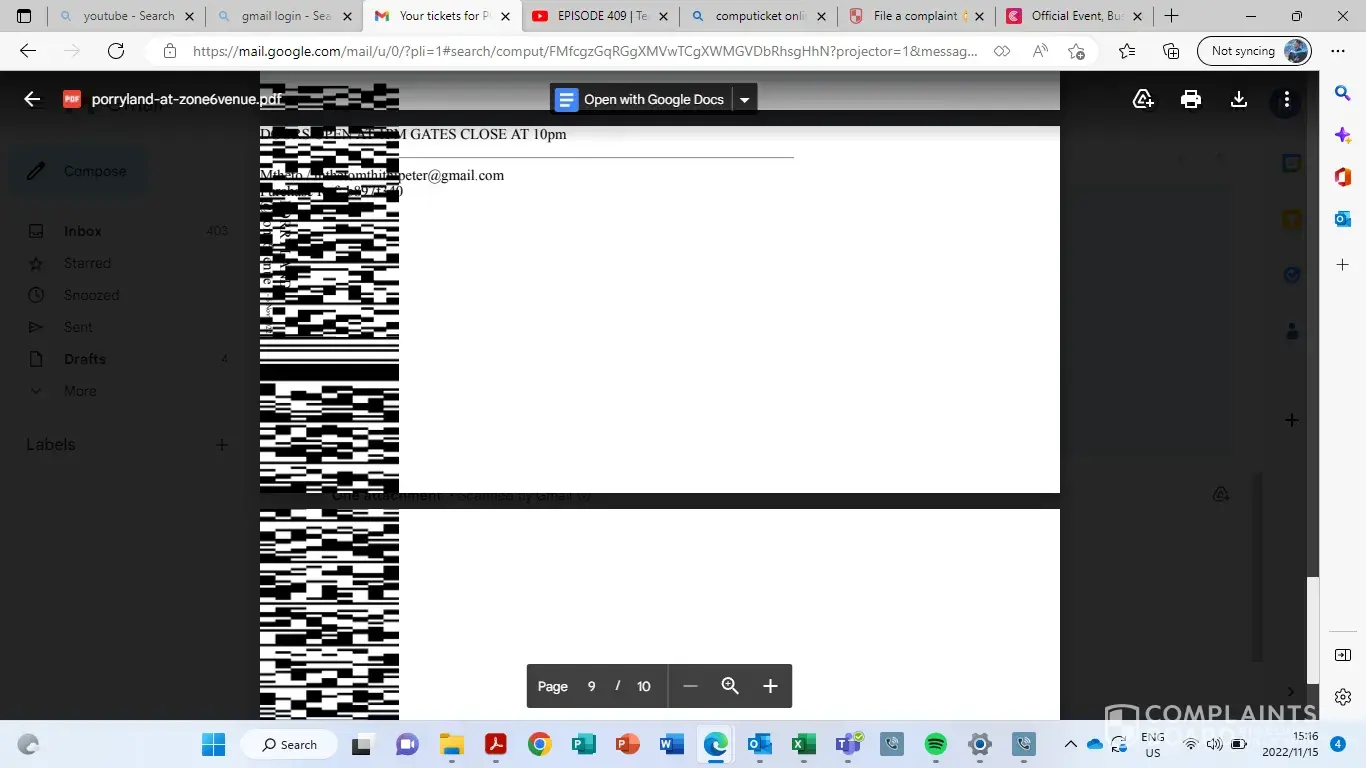
Task: Open Adobe Acrobat from the taskbar
Action: 495,744
